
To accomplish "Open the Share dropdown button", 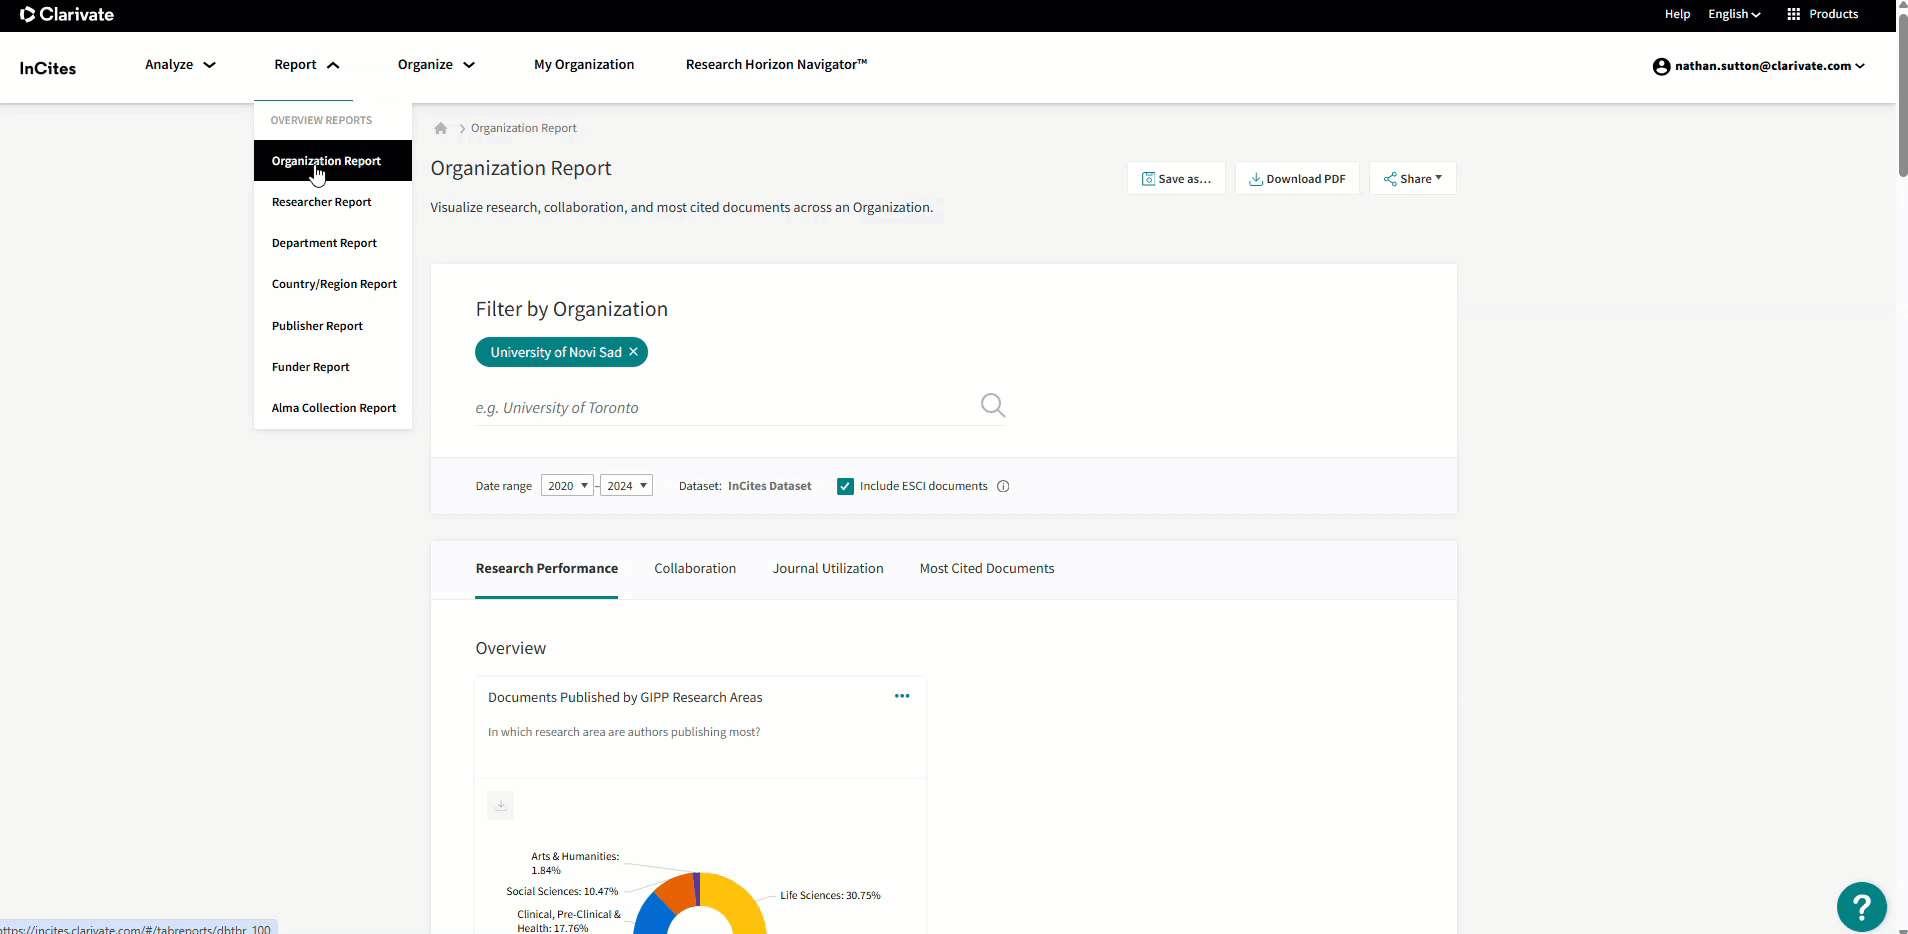I will click(x=1412, y=178).
